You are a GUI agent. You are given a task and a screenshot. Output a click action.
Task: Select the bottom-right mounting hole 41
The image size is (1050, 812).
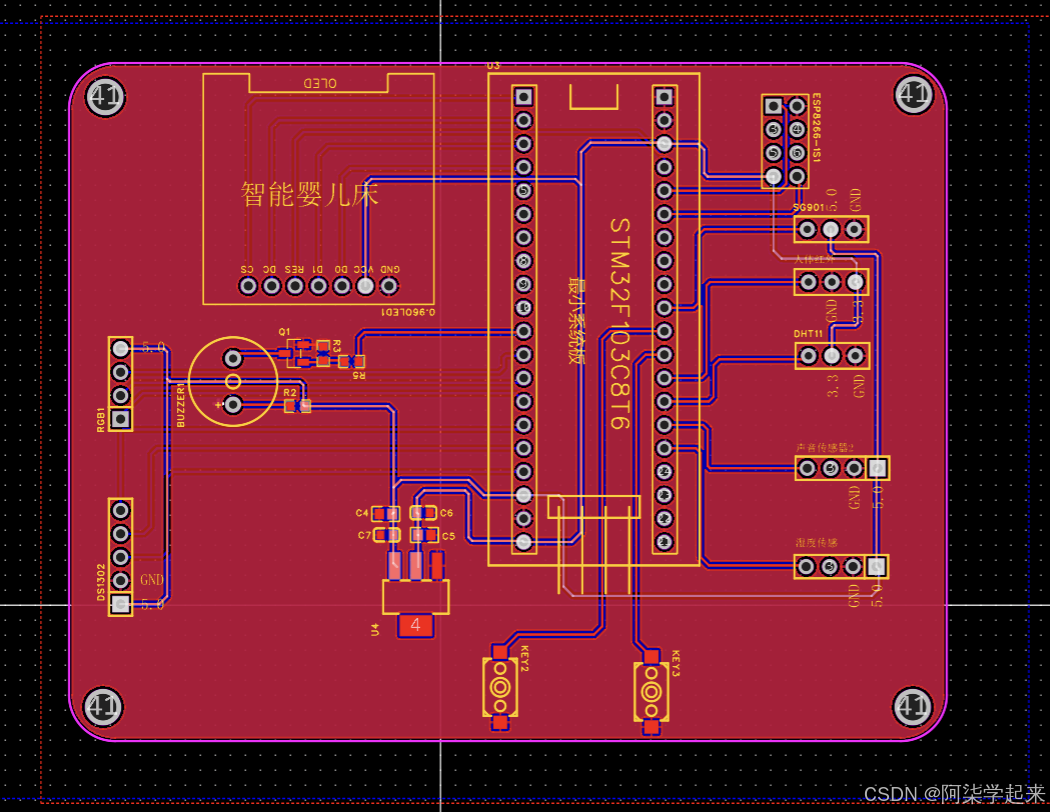point(913,706)
